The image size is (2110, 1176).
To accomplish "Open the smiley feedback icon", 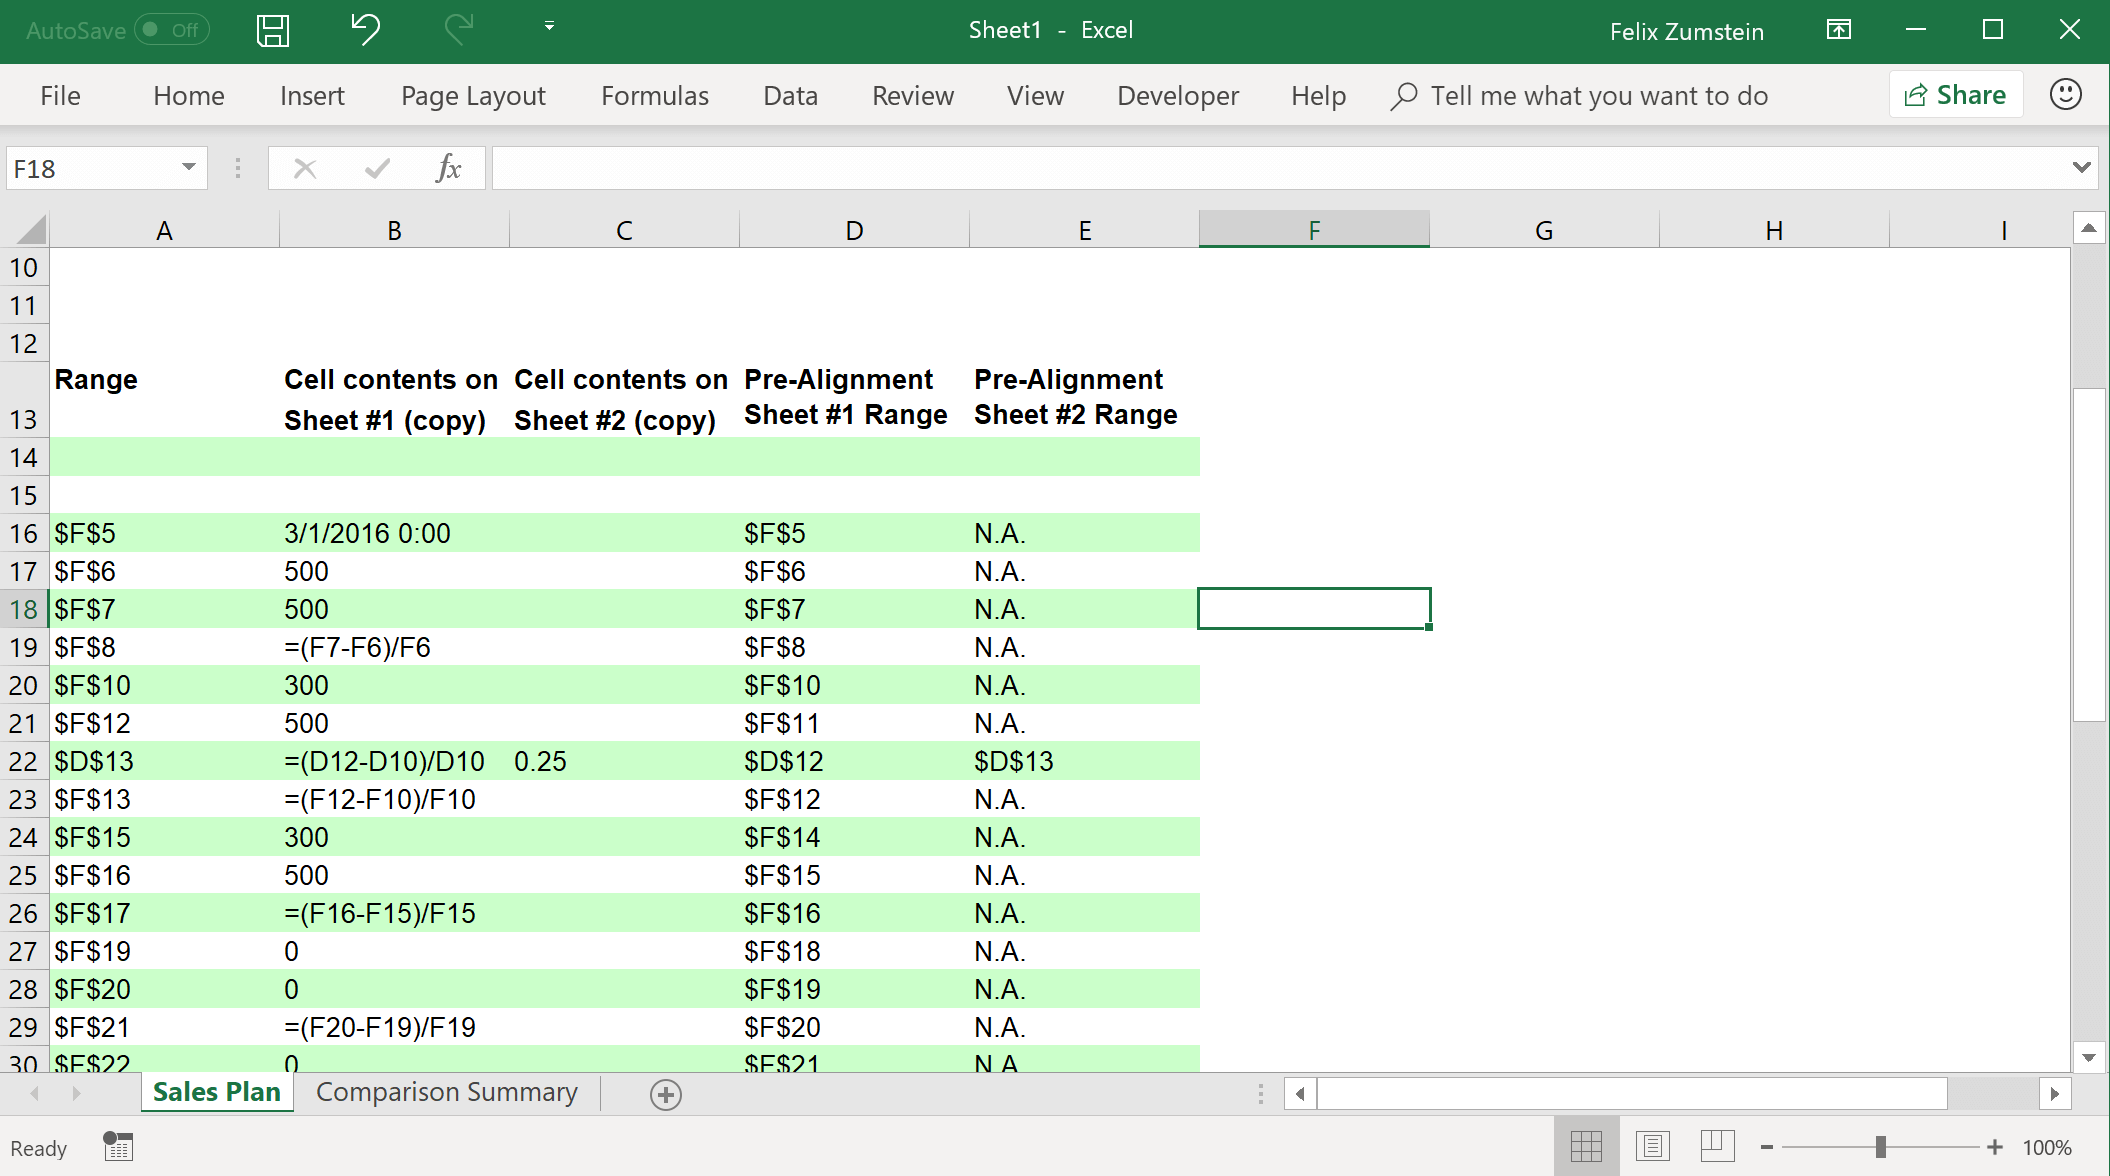I will (x=2065, y=95).
